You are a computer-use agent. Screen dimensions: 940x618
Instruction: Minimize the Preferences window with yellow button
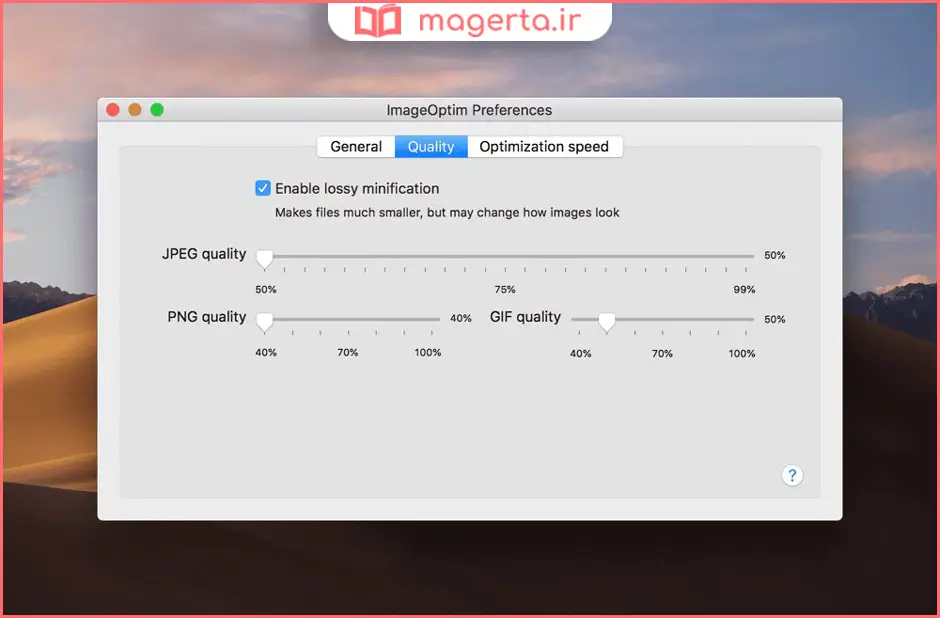pos(135,110)
